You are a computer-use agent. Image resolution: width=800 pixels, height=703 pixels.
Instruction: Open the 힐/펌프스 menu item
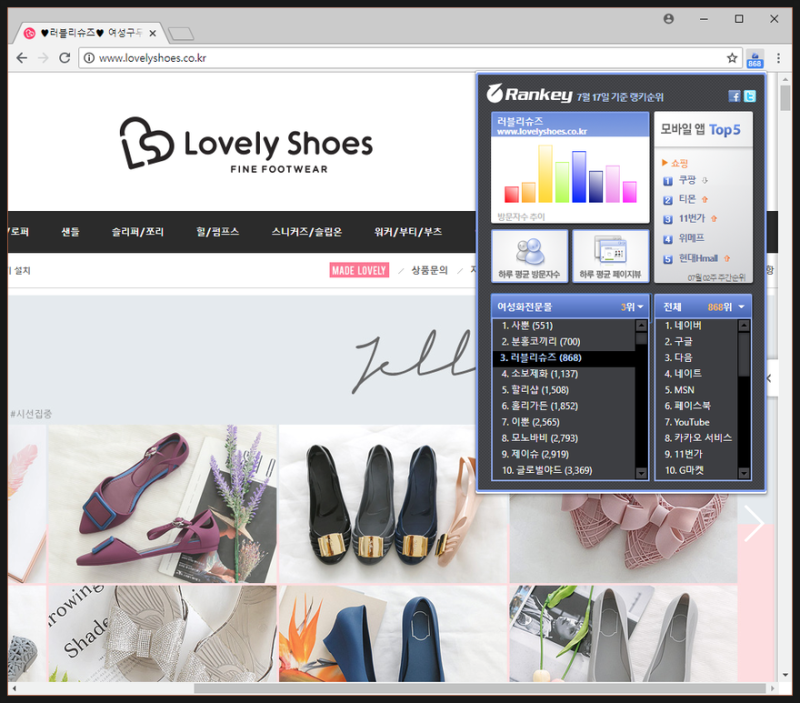point(218,232)
